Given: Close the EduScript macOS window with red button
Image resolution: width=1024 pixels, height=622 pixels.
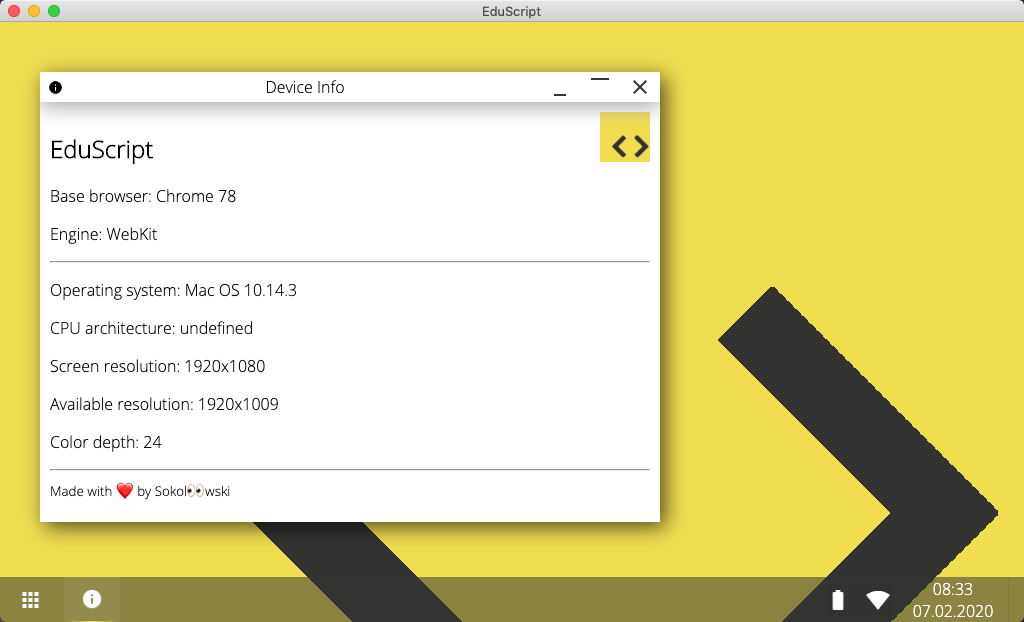Looking at the screenshot, I should point(14,11).
